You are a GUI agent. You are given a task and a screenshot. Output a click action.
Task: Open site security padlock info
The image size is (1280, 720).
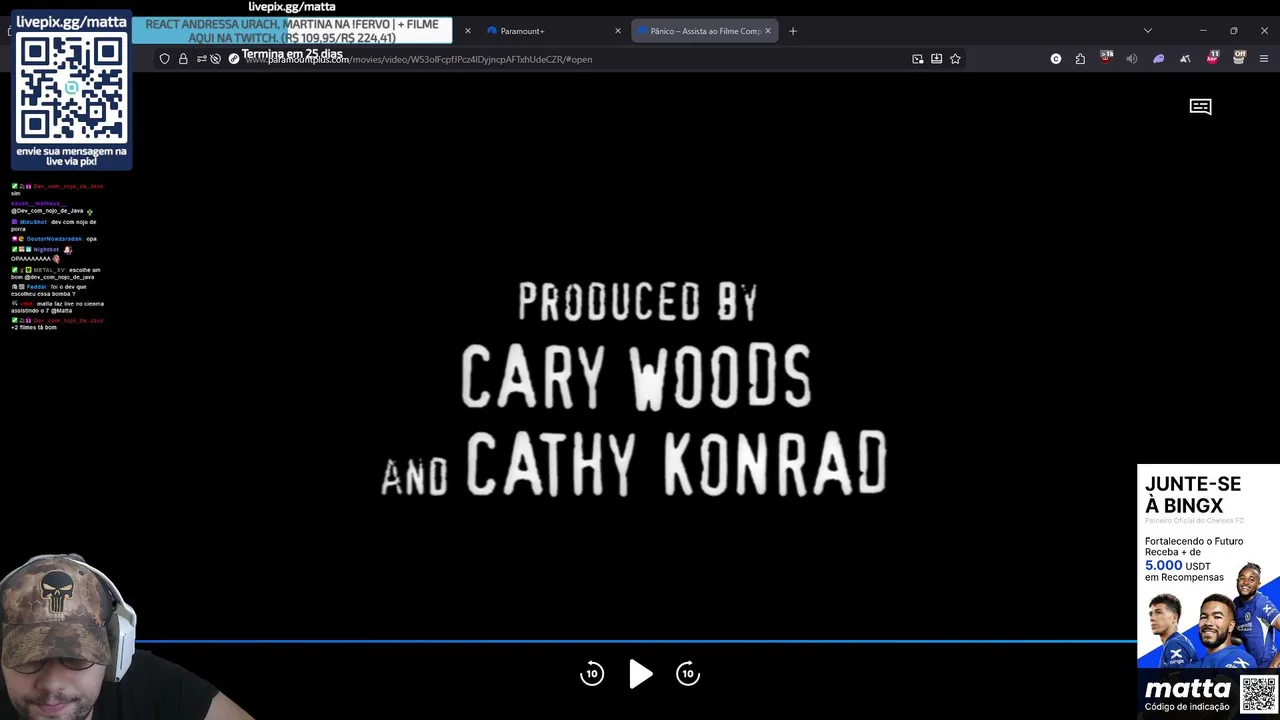coord(183,59)
